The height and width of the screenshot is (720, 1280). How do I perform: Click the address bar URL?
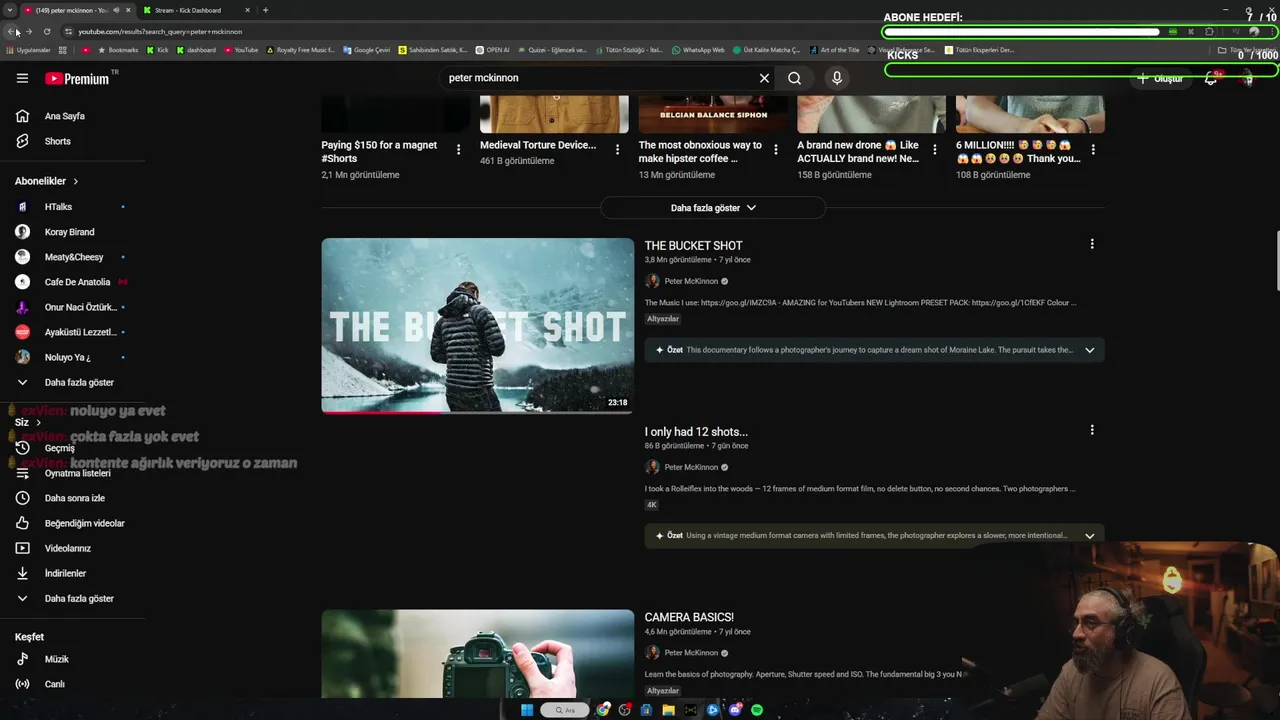[160, 31]
